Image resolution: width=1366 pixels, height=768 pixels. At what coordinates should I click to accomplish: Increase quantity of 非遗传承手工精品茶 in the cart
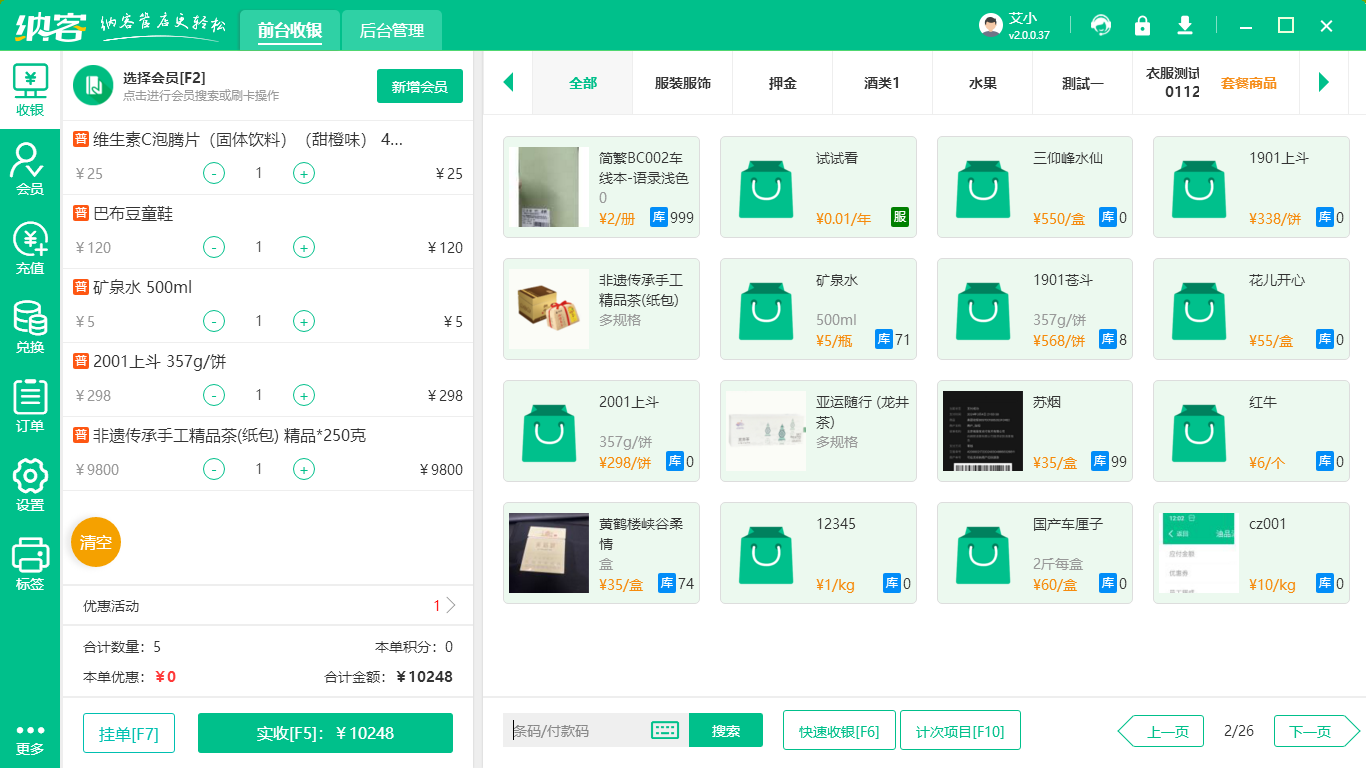tap(304, 469)
